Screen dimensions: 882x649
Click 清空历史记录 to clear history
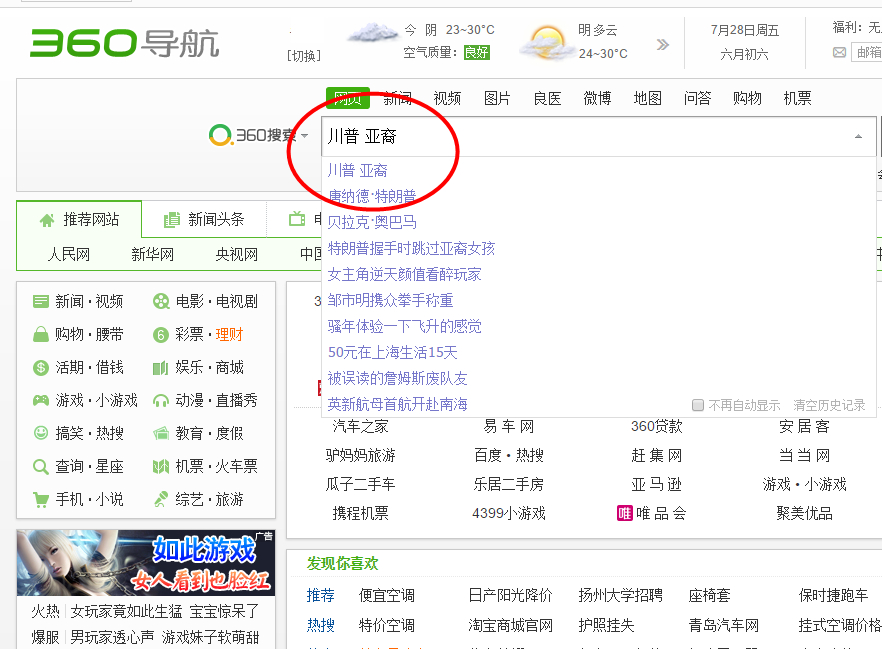click(829, 405)
